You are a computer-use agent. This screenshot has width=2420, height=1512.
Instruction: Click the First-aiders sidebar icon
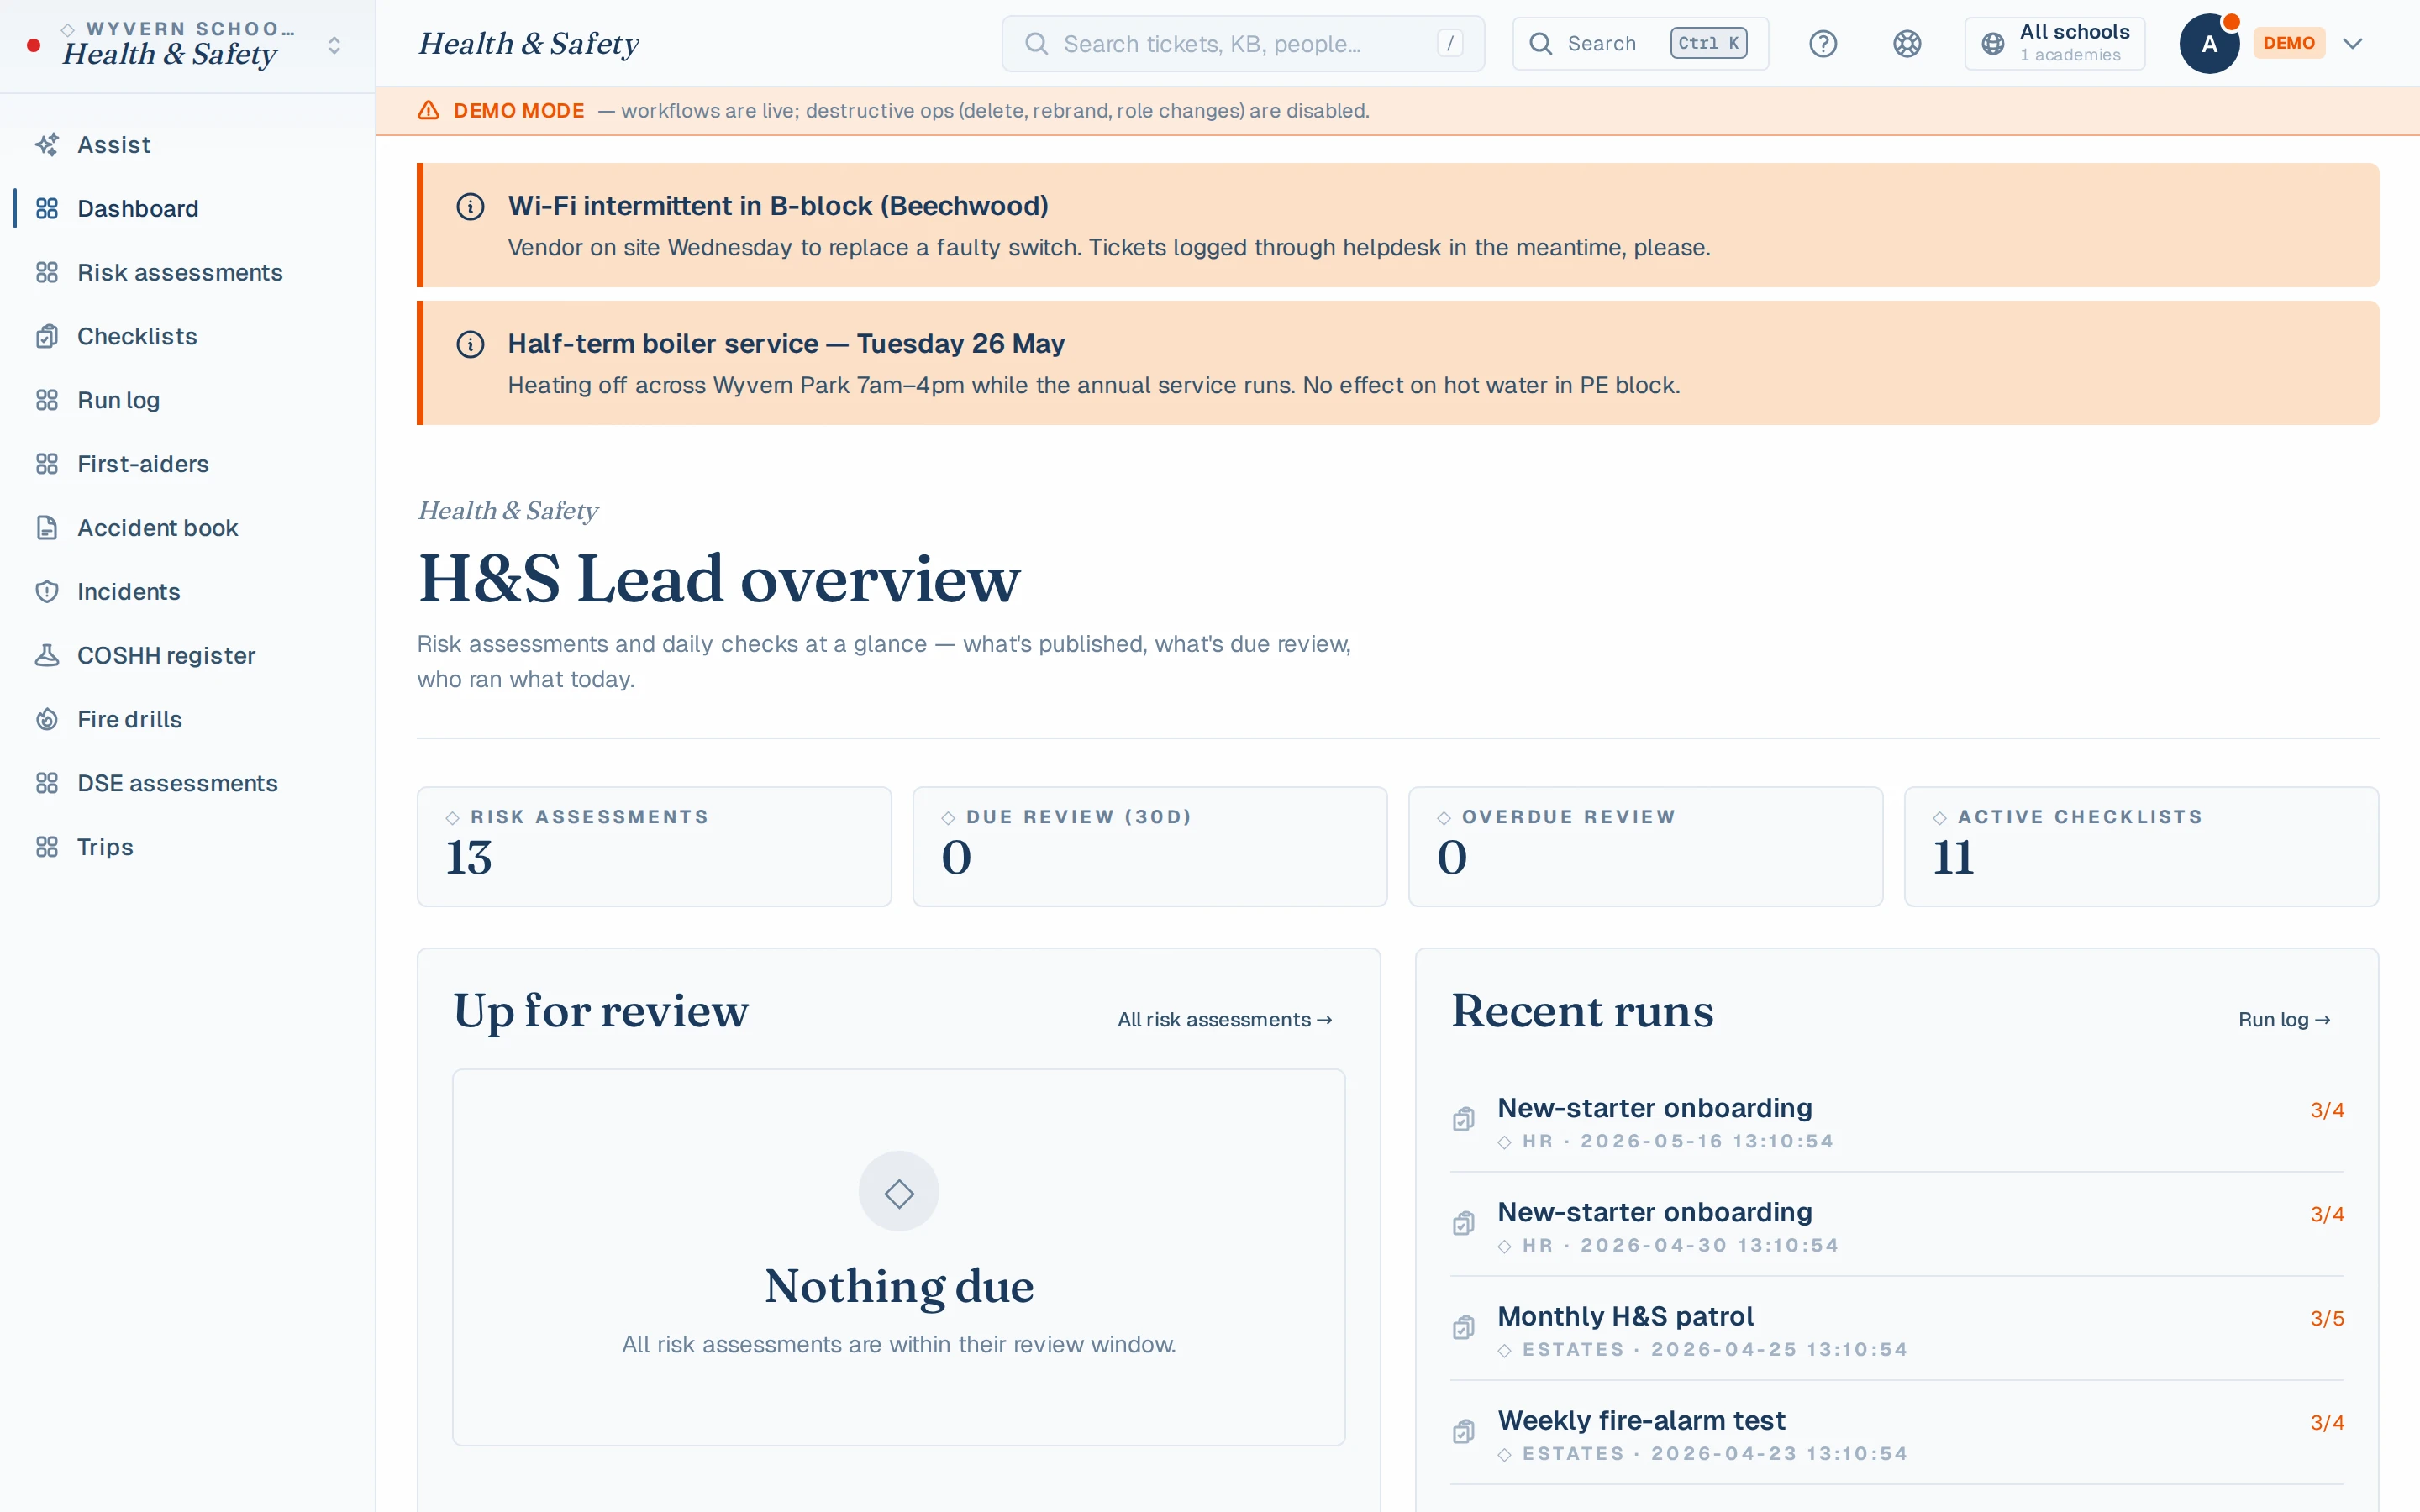tap(47, 464)
